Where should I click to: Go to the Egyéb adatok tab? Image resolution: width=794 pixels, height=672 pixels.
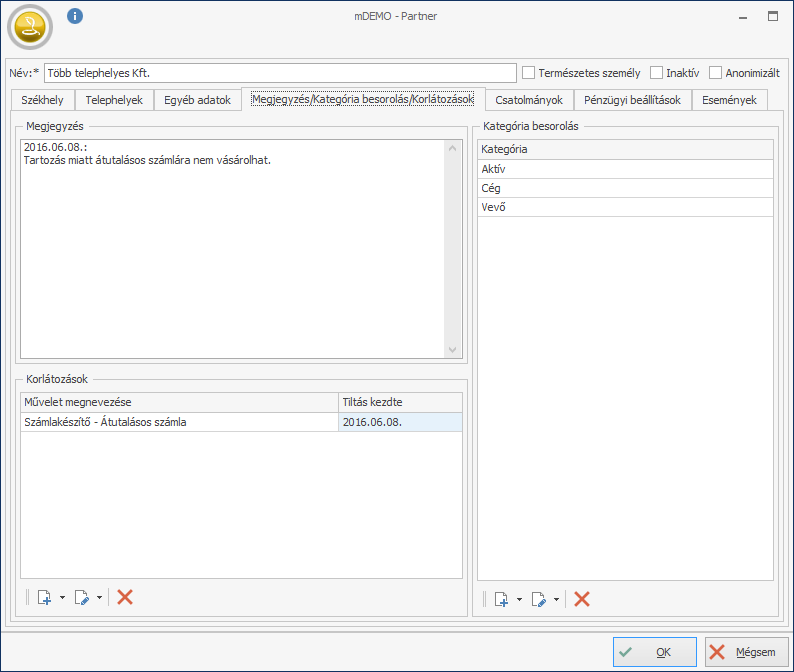197,100
